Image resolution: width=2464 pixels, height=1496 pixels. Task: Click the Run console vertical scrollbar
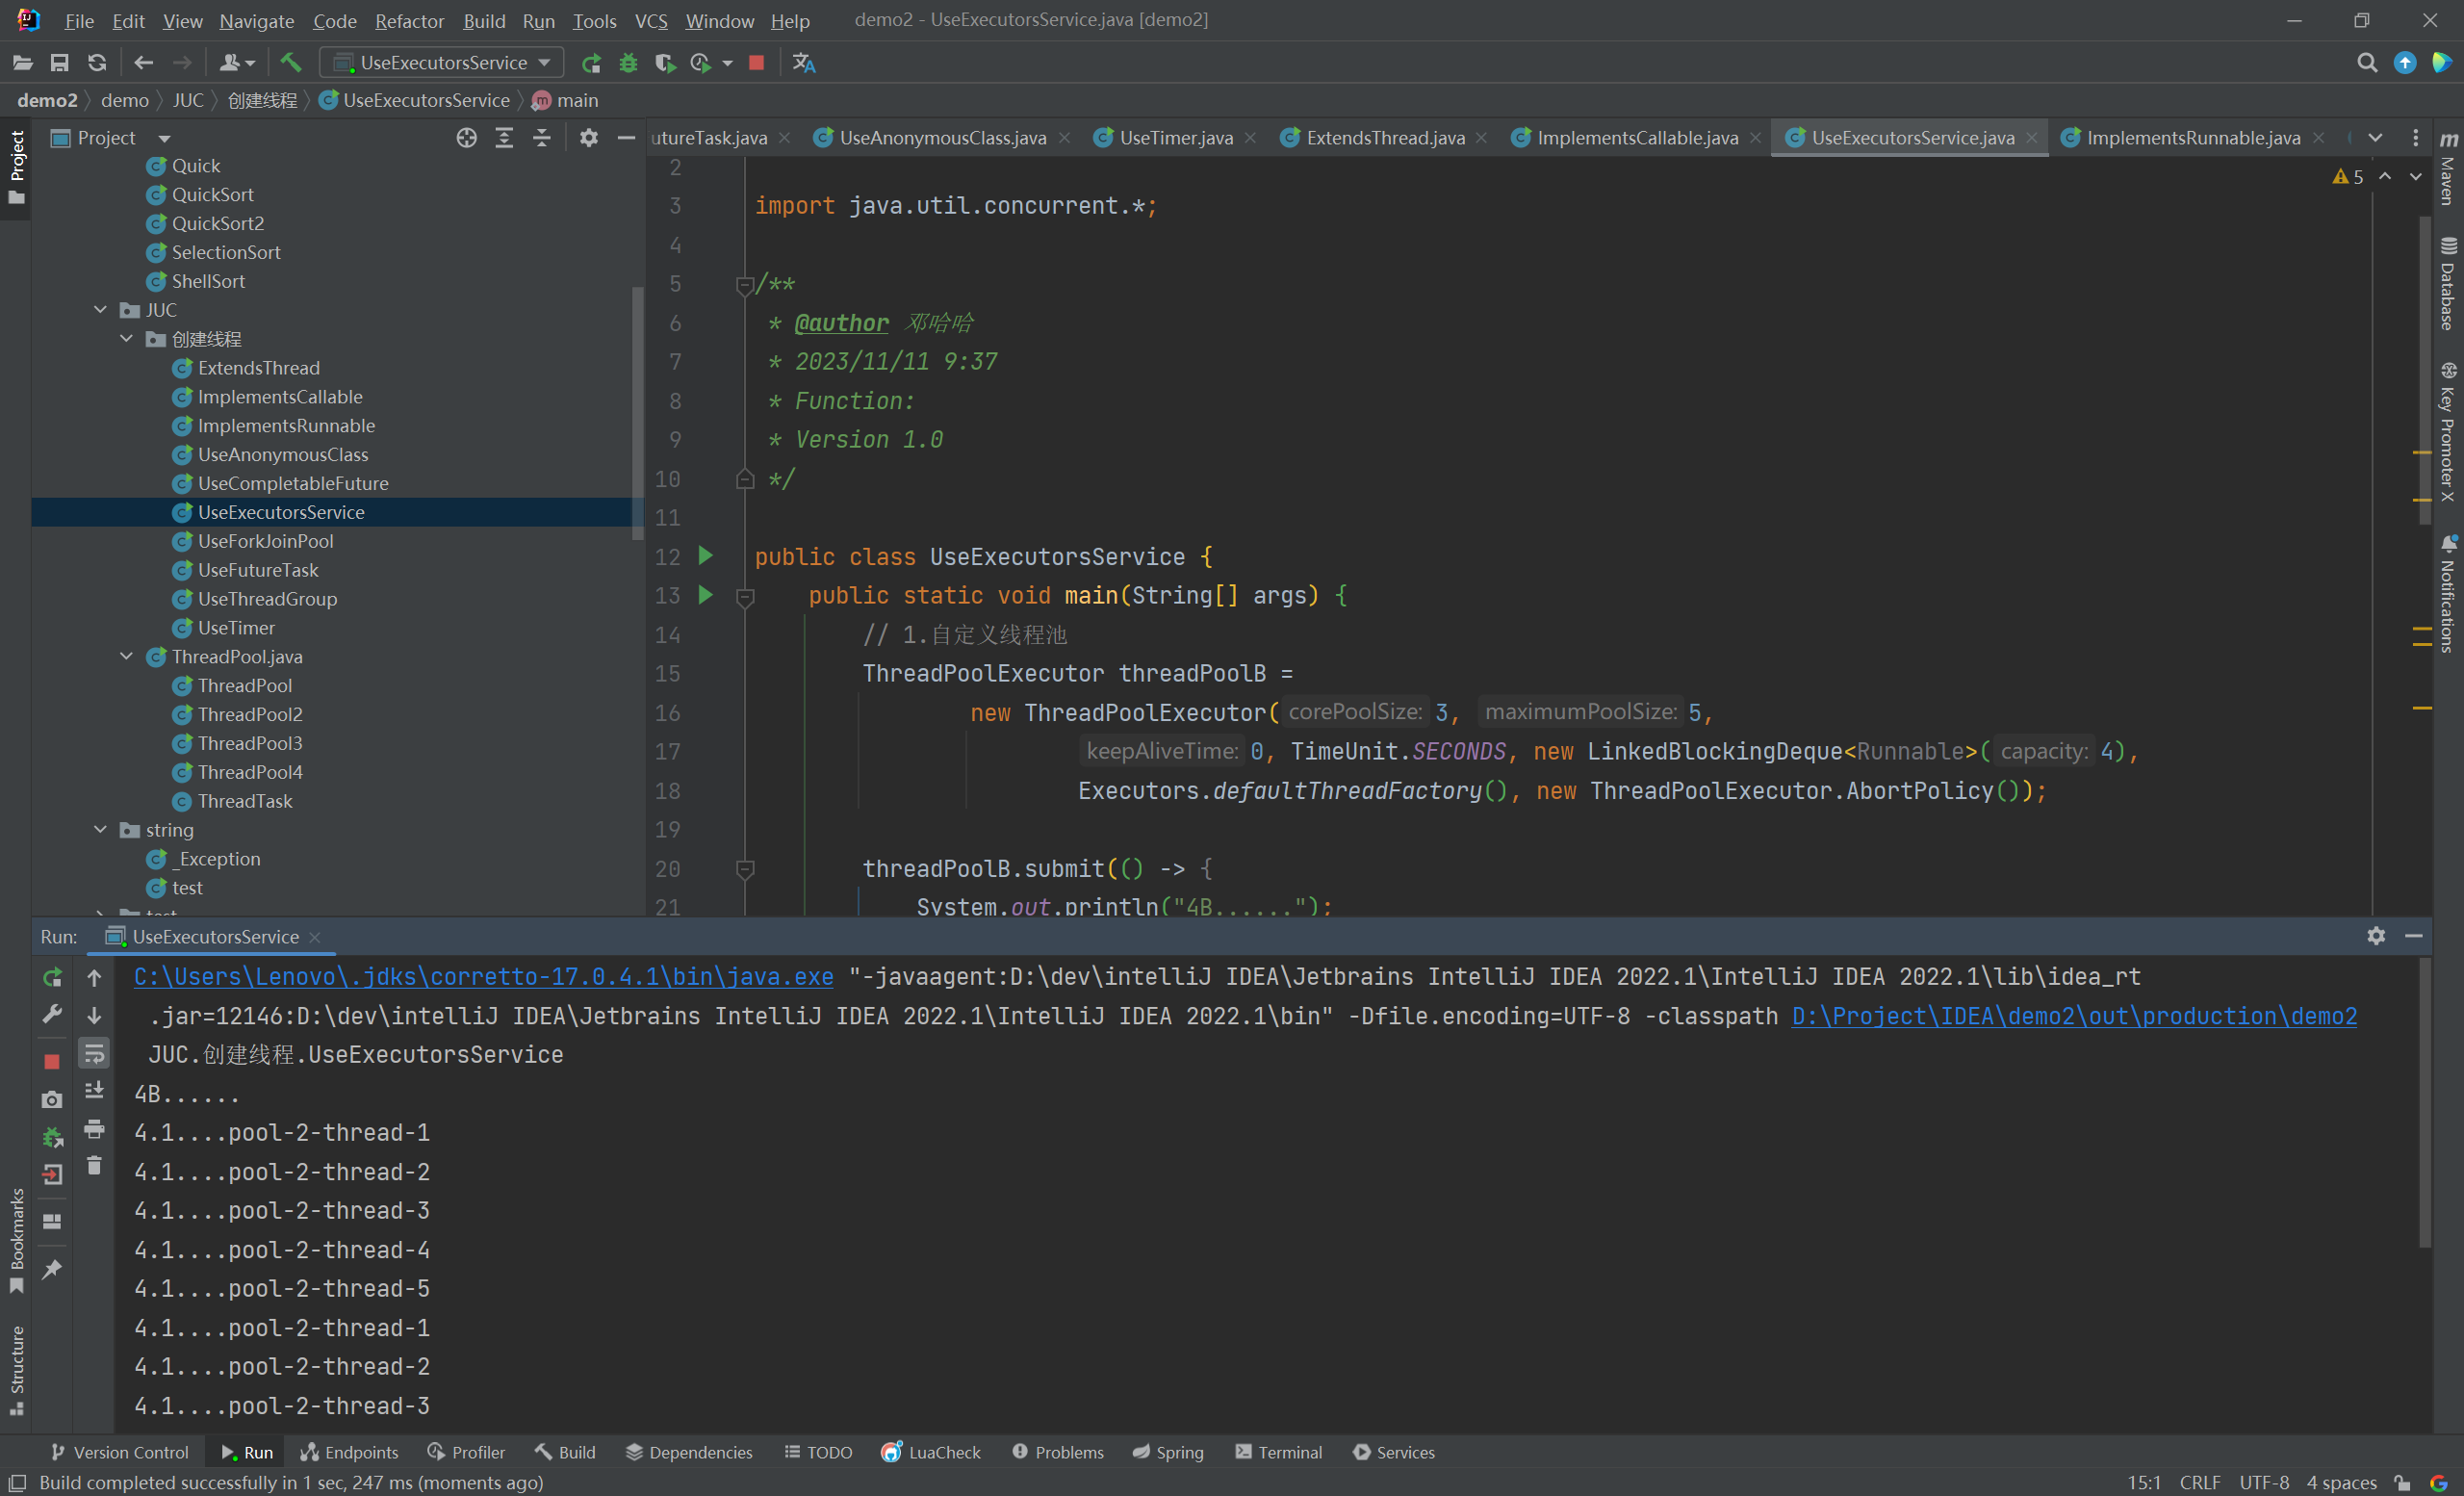tap(2424, 1102)
